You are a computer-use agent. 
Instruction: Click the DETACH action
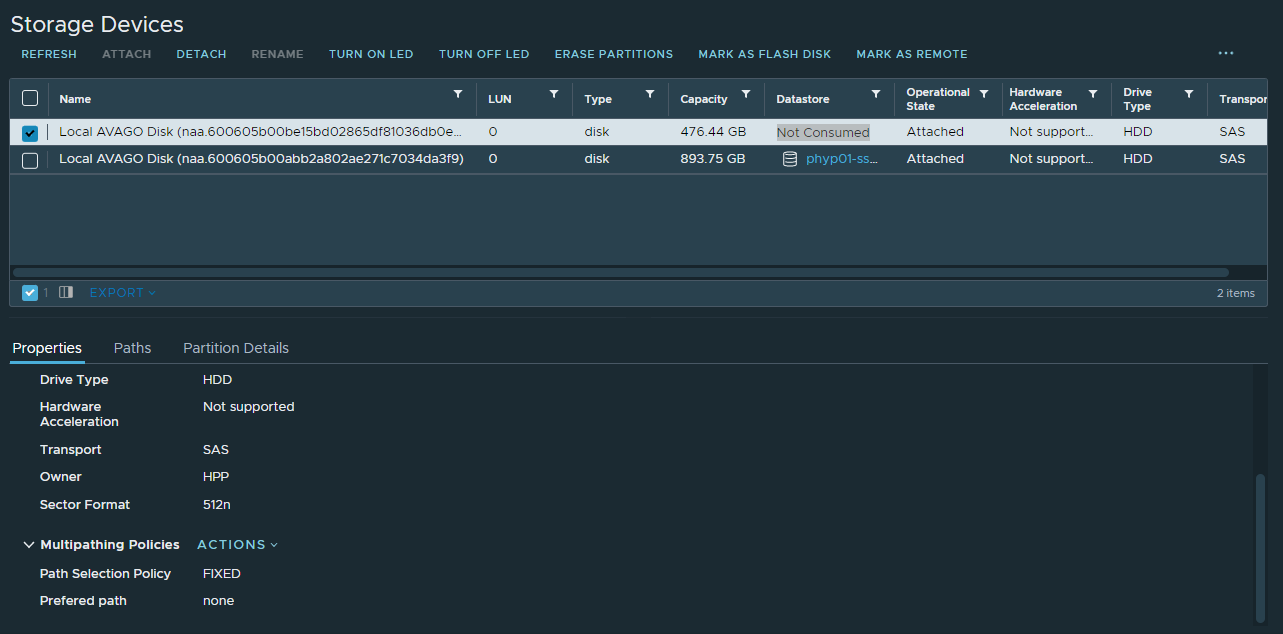(x=201, y=54)
